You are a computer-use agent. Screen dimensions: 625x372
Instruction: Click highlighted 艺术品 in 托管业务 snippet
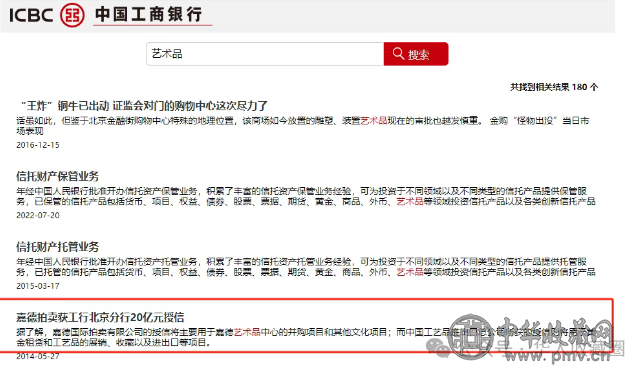click(410, 272)
